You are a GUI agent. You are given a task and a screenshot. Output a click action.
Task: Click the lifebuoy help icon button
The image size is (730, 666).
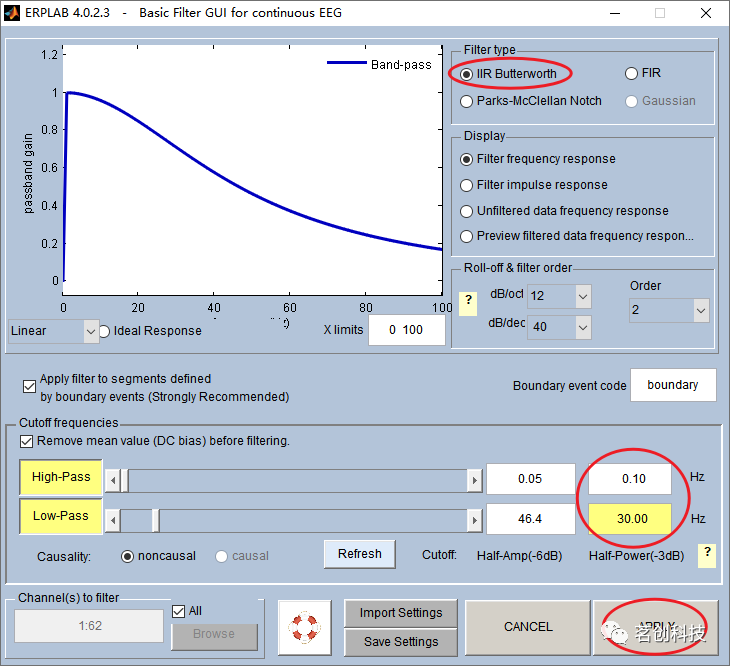tap(304, 627)
